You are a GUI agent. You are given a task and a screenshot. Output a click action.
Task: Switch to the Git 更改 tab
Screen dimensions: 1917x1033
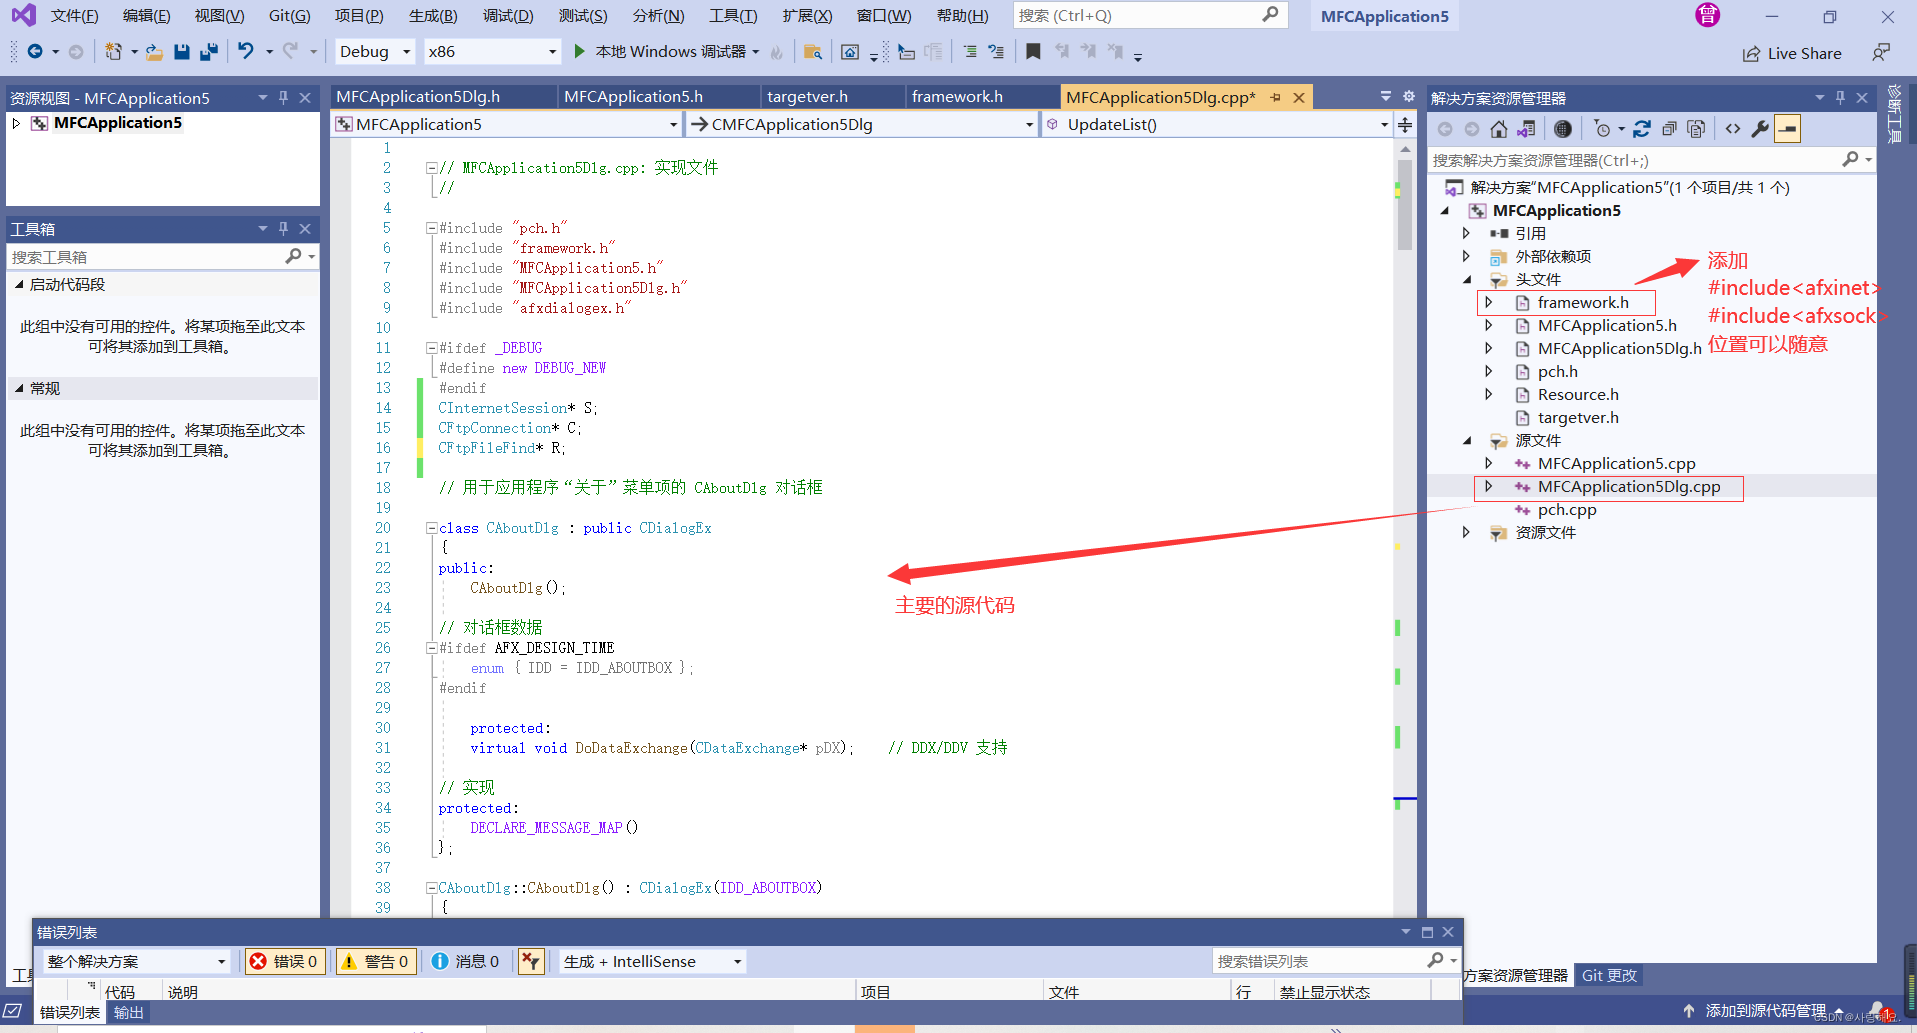click(1609, 975)
